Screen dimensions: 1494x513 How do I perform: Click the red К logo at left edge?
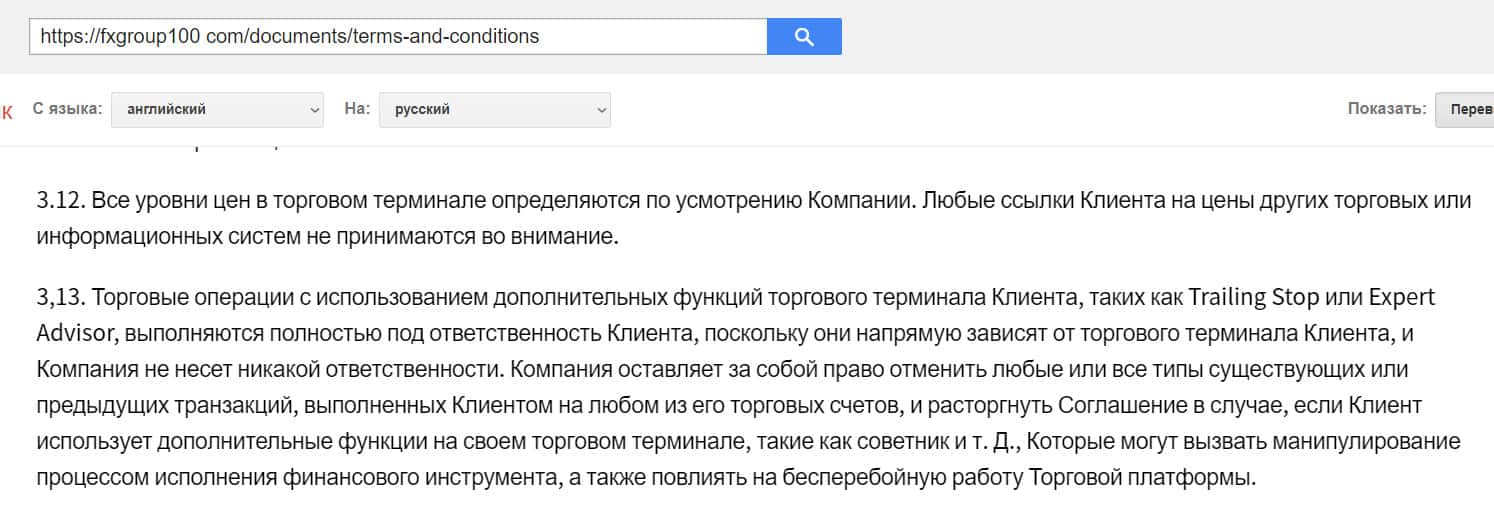tap(7, 112)
